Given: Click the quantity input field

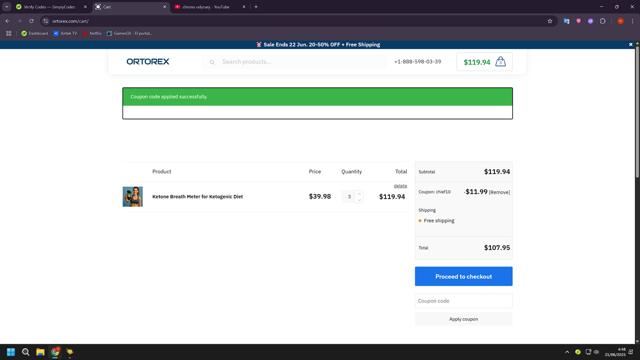Looking at the screenshot, I should coord(349,197).
